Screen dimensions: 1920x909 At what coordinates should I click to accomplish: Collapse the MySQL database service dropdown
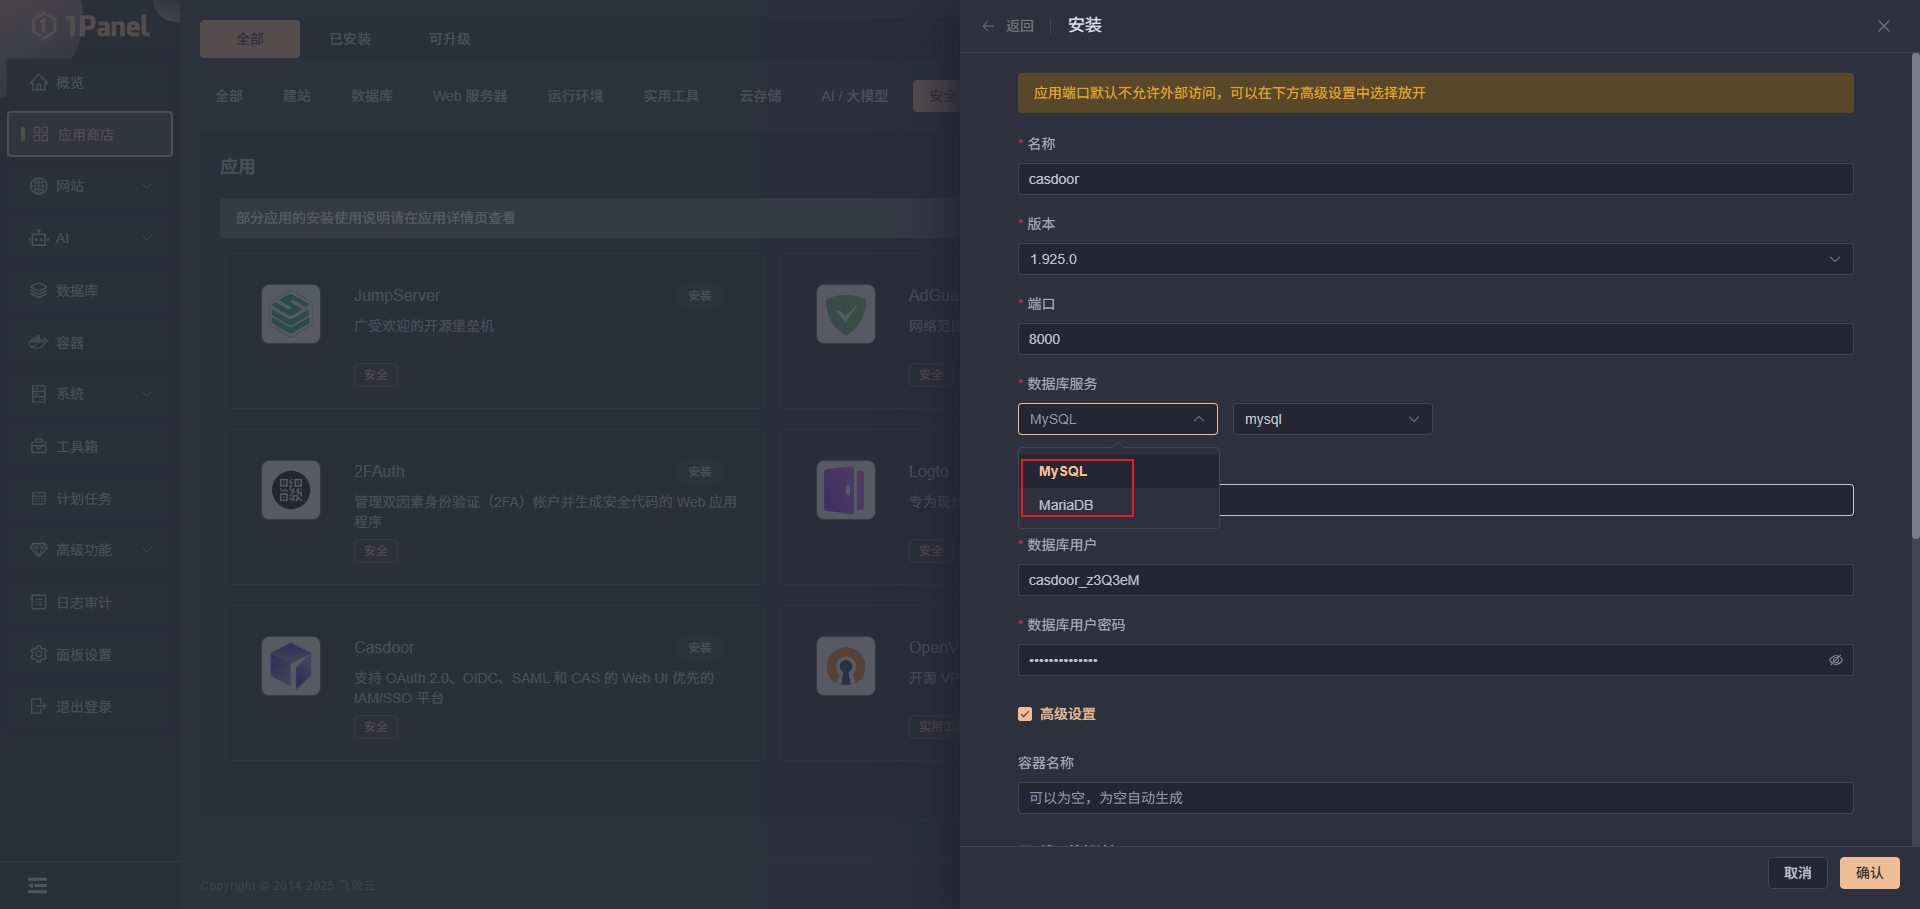pos(1118,419)
